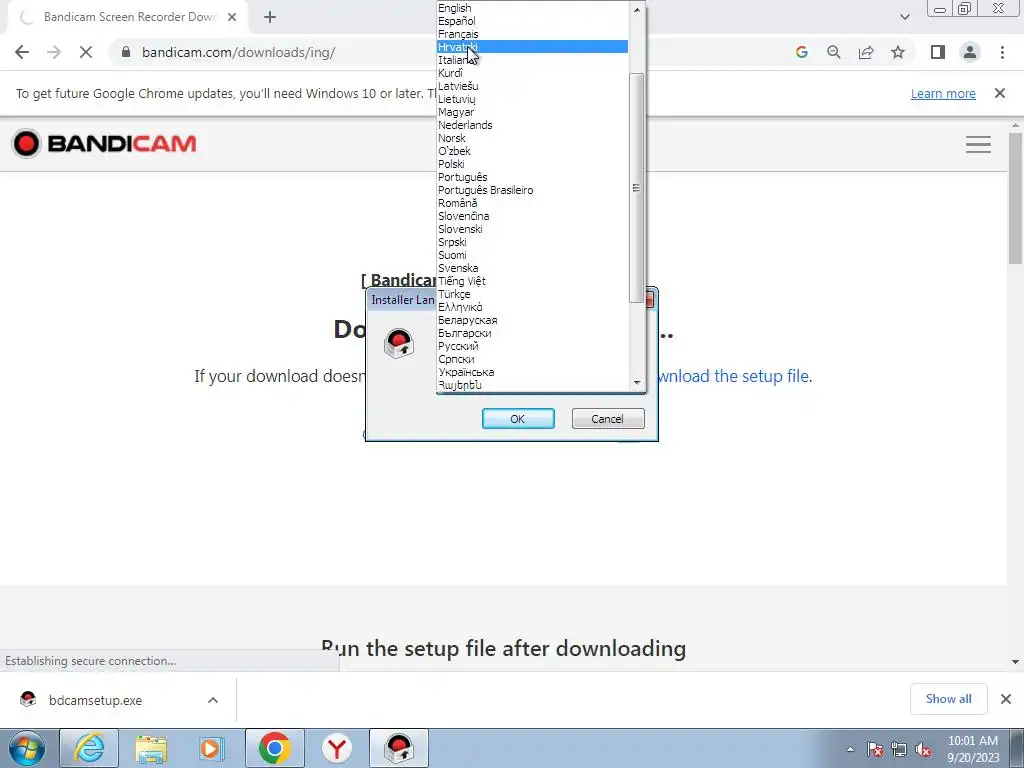Close the Bandicam Screen Recorder tab
1024x768 pixels.
point(232,18)
